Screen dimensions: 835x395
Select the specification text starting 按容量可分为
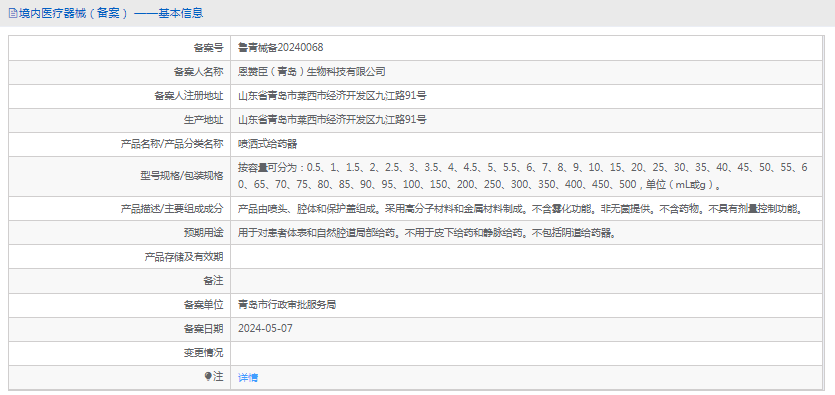[x=523, y=176]
